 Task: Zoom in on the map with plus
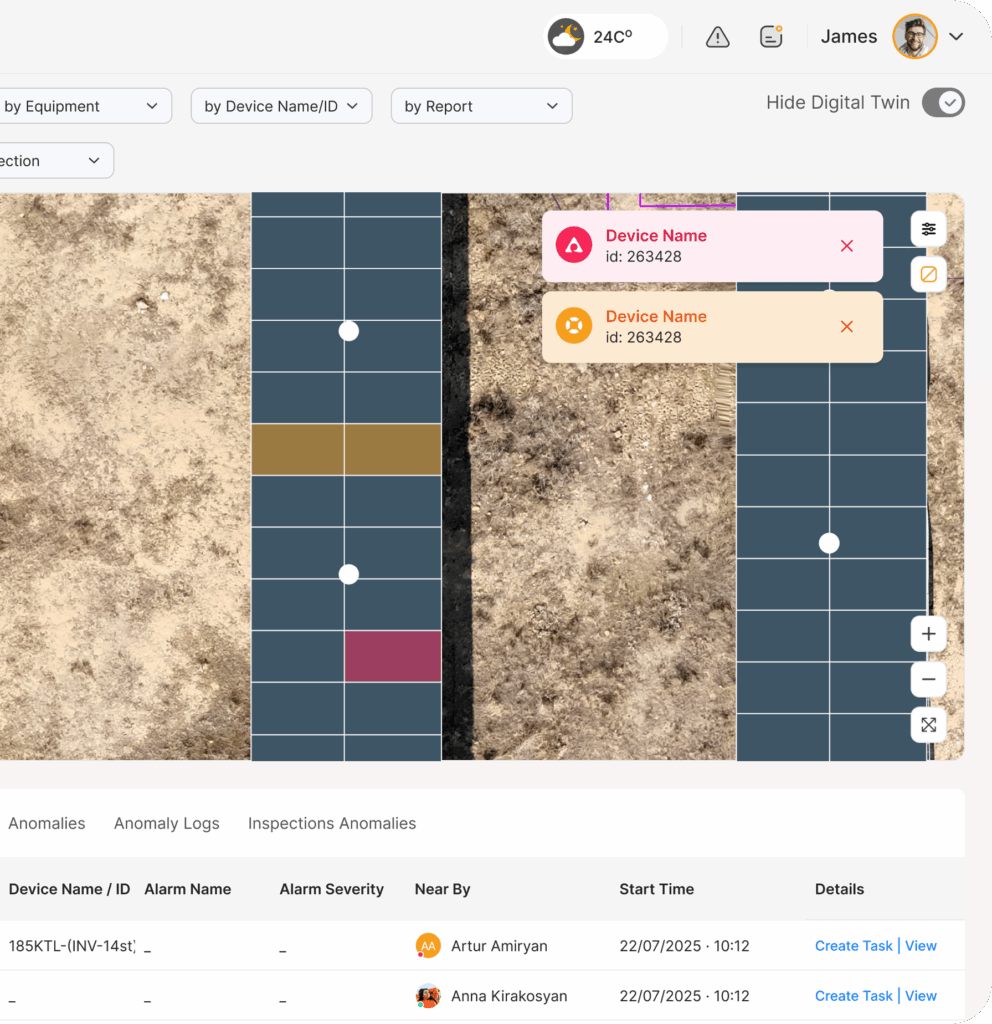[x=928, y=634]
